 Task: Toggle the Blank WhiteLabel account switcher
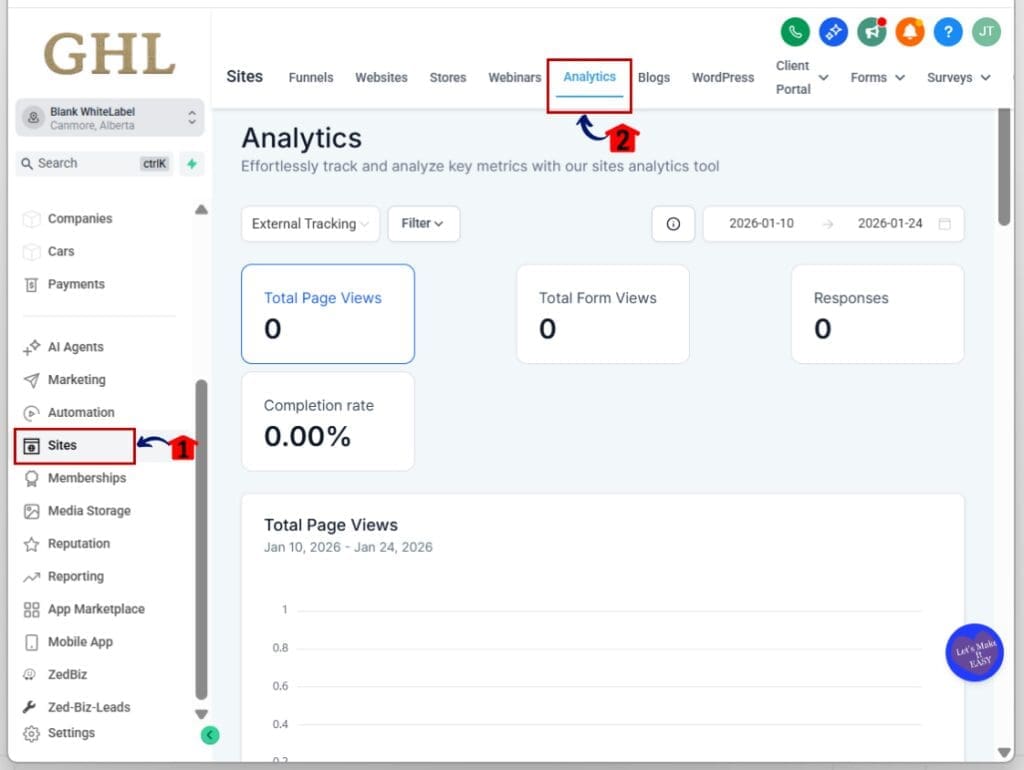(110, 119)
